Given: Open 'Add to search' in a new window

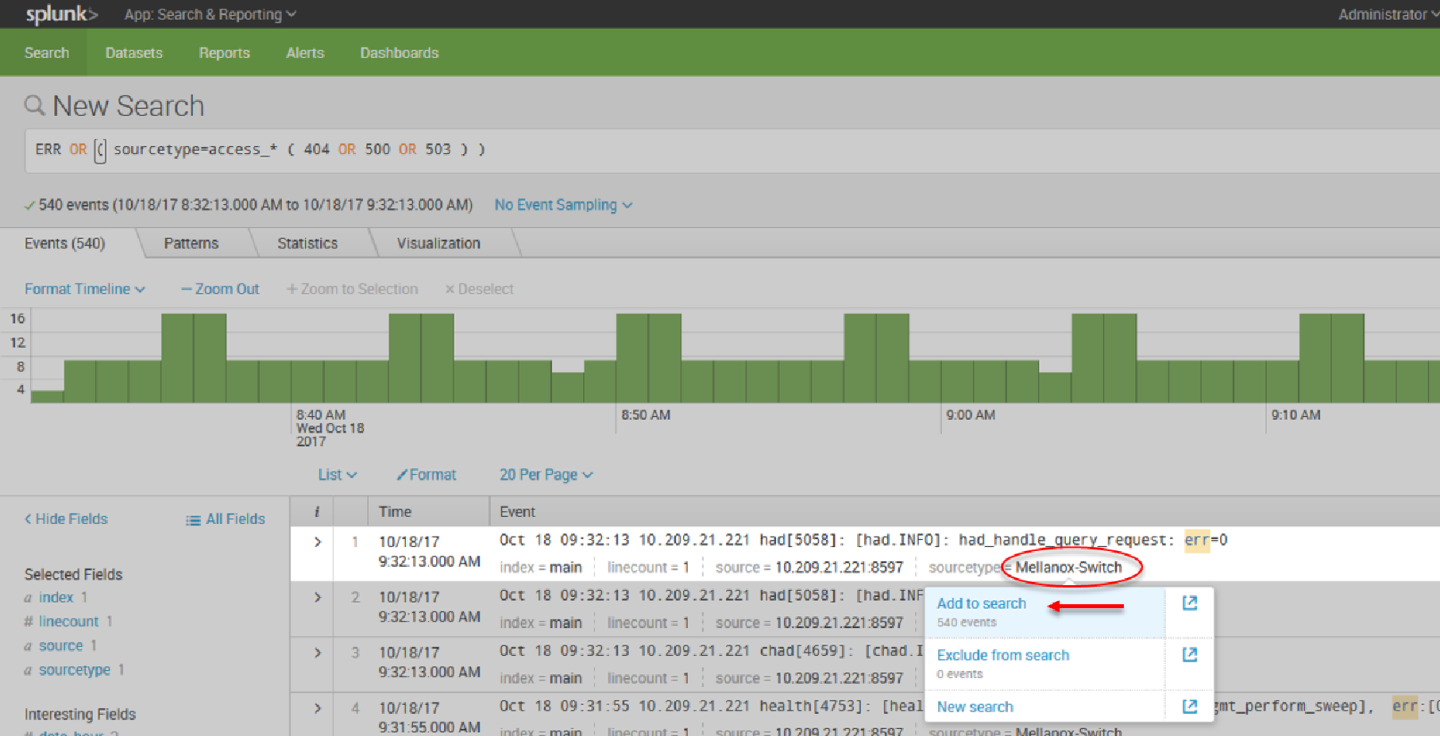Looking at the screenshot, I should pyautogui.click(x=1189, y=604).
